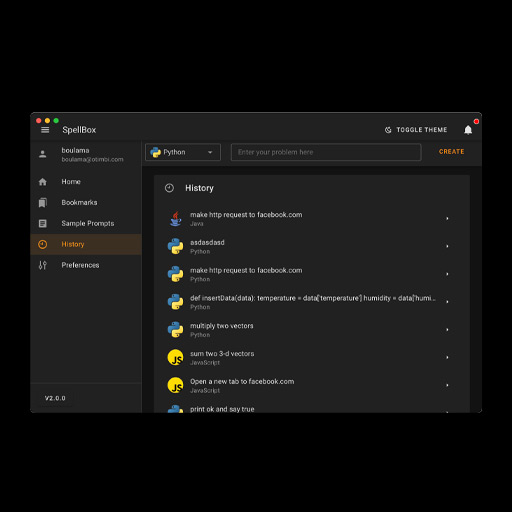
Task: Click the Java icon for the facebook.com request
Action: (175, 219)
